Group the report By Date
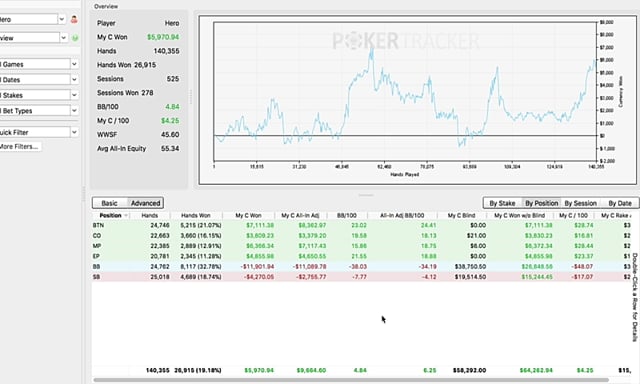 tap(620, 203)
